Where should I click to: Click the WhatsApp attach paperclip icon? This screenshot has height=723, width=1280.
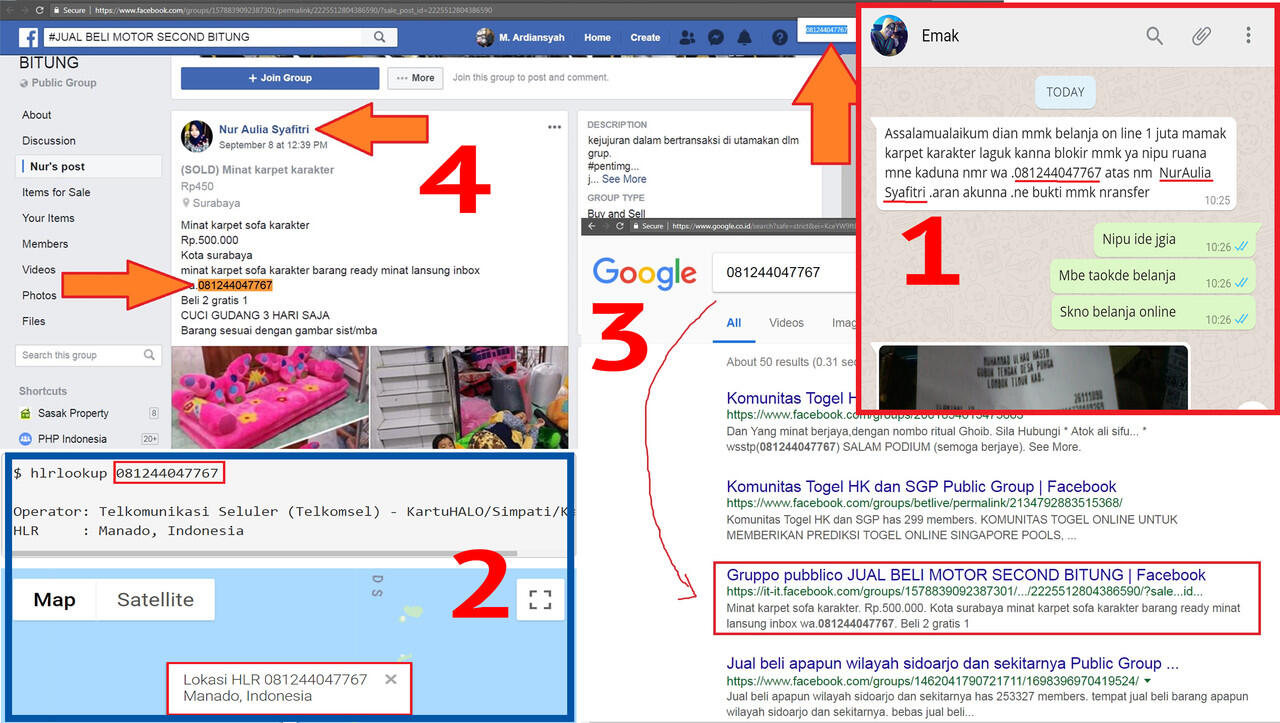click(x=1201, y=36)
